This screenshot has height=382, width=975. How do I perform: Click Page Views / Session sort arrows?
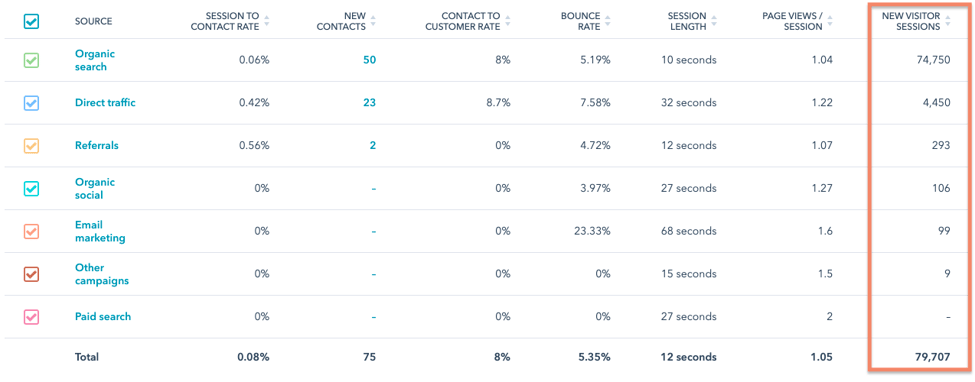coord(830,21)
